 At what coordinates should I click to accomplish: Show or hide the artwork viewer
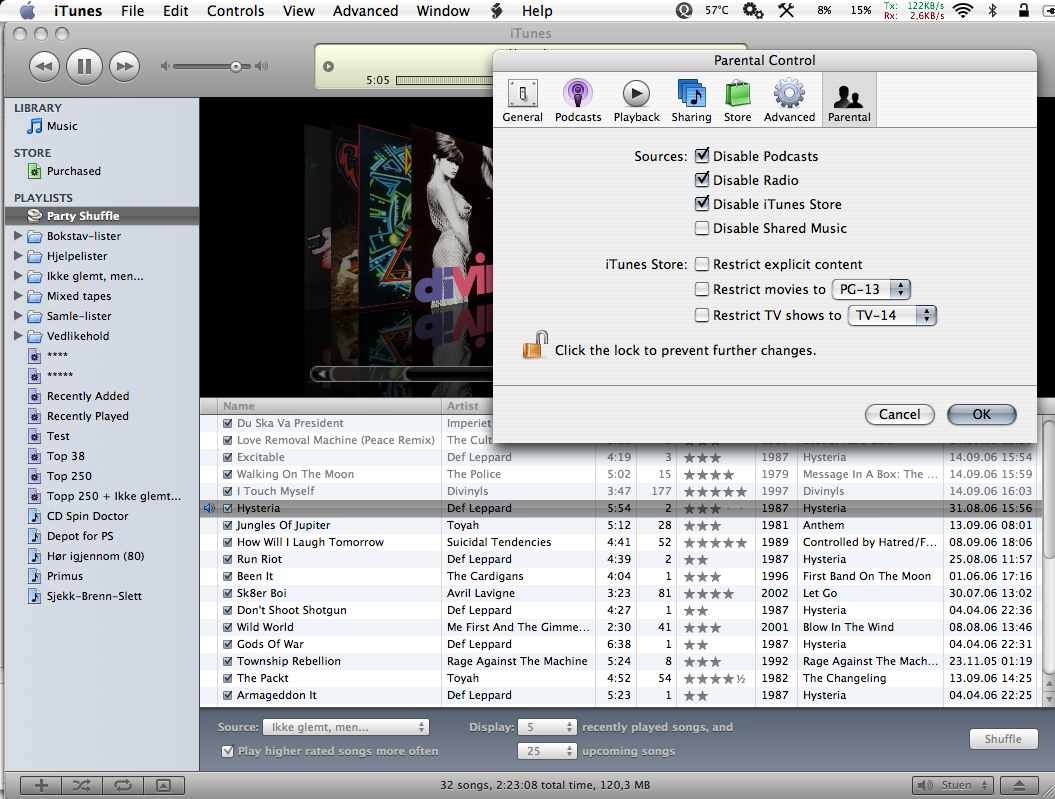(163, 785)
